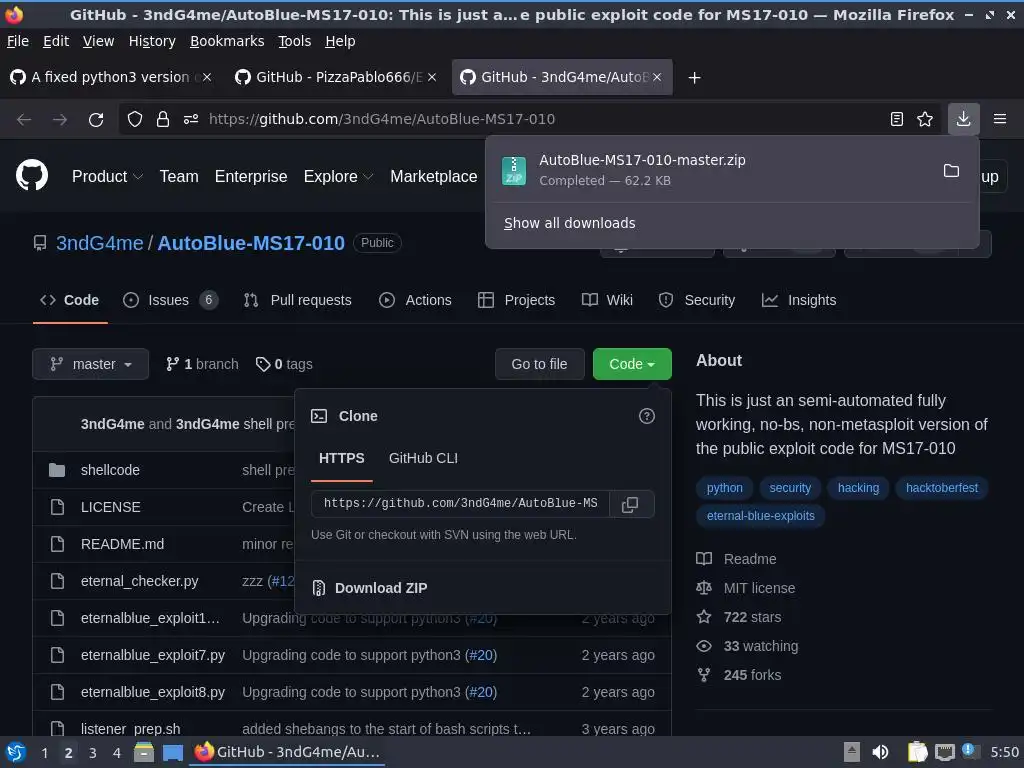Screen dimensions: 1024x768
Task: Open the hacktoberfest topic tag
Action: pos(942,488)
